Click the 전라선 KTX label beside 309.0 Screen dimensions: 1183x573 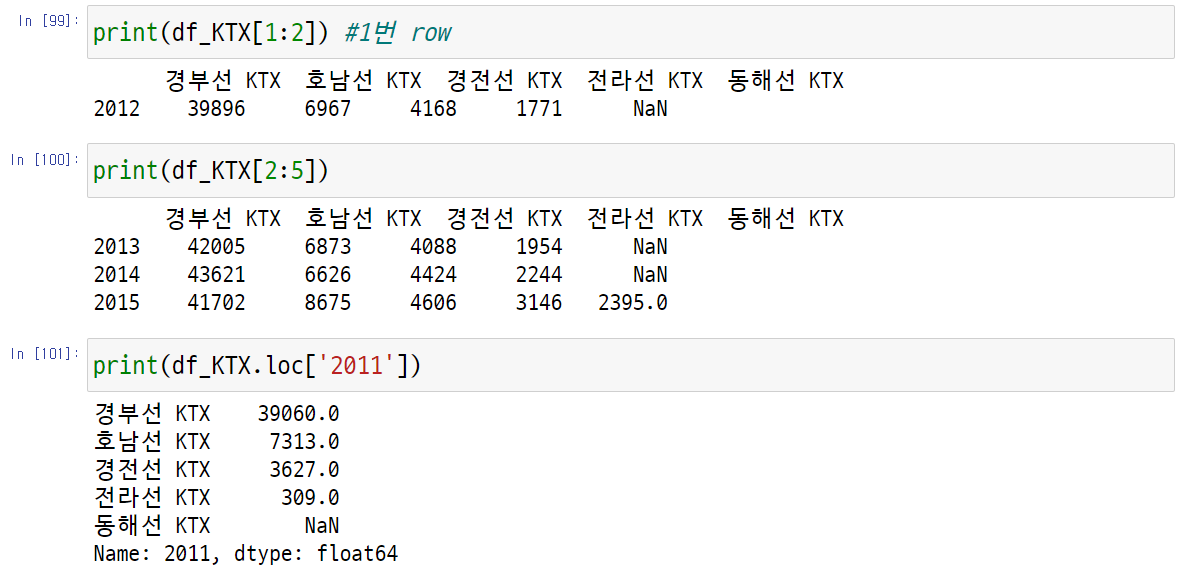tap(152, 498)
